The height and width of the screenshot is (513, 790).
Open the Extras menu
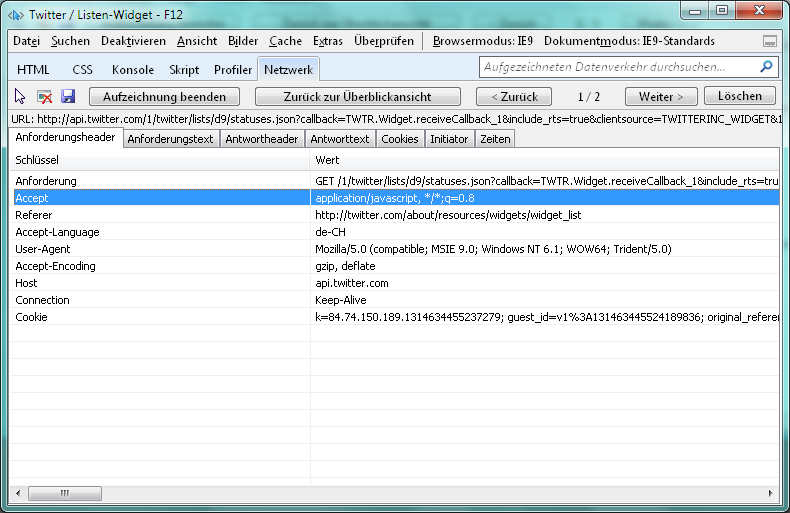(x=327, y=41)
